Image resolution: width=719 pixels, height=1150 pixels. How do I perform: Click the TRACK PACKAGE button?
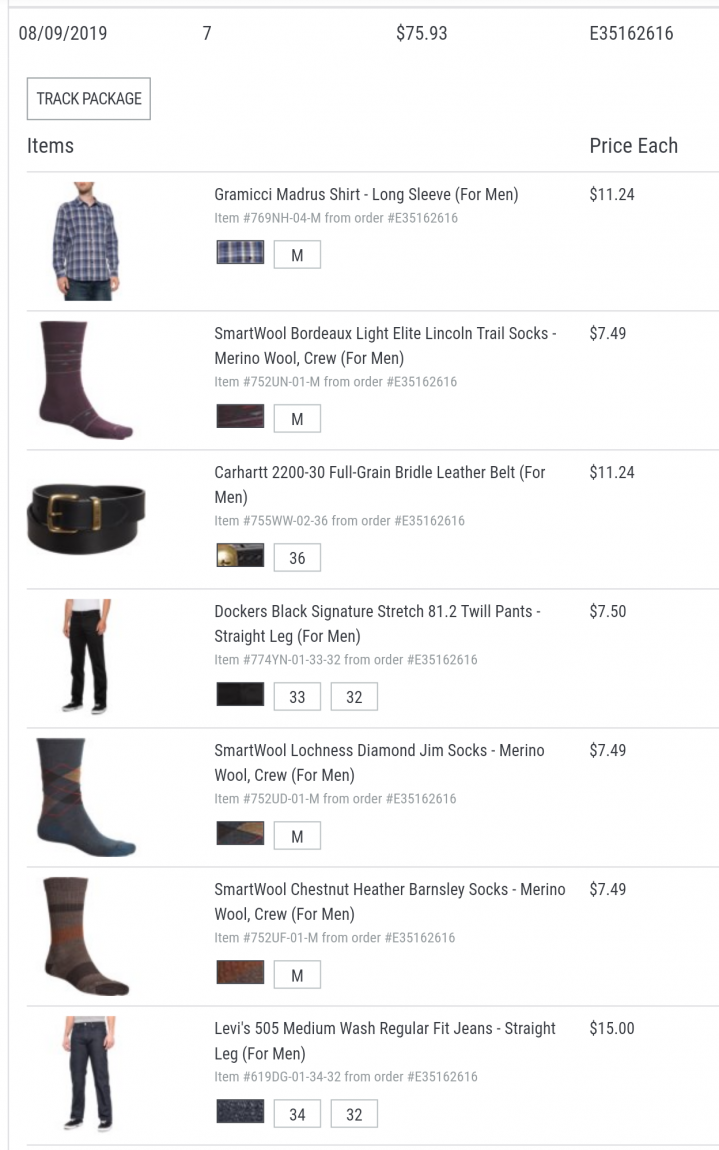(x=89, y=98)
